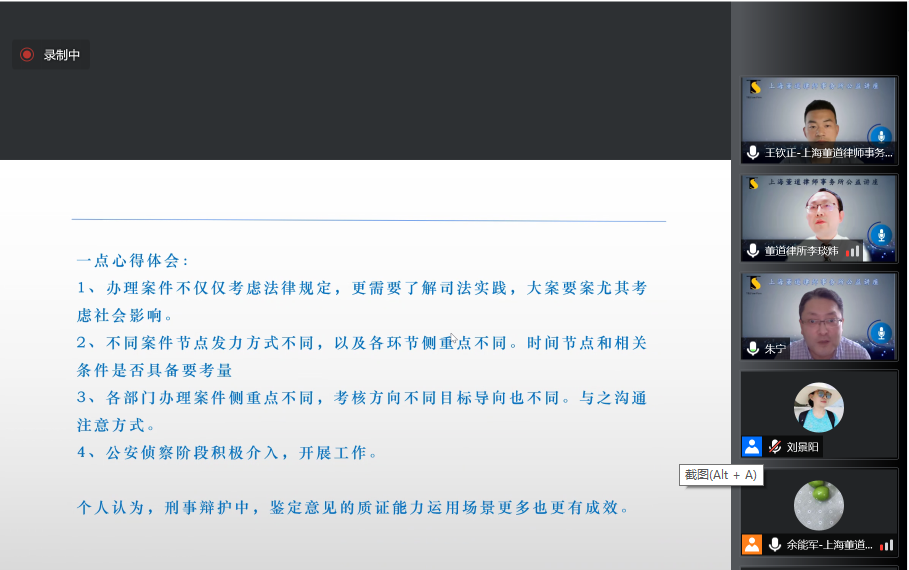This screenshot has width=909, height=570.
Task: Click slide line starting 2、不同案件节点发力方式不同
Action: point(362,343)
